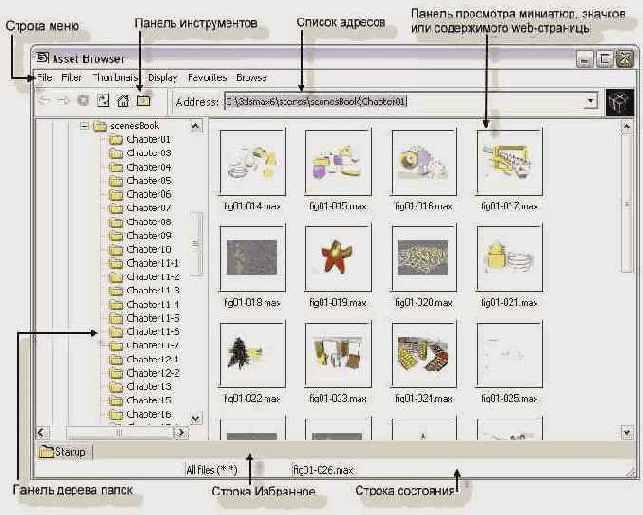The height and width of the screenshot is (515, 643).
Task: Open the Address dropdown arrow
Action: click(x=590, y=101)
